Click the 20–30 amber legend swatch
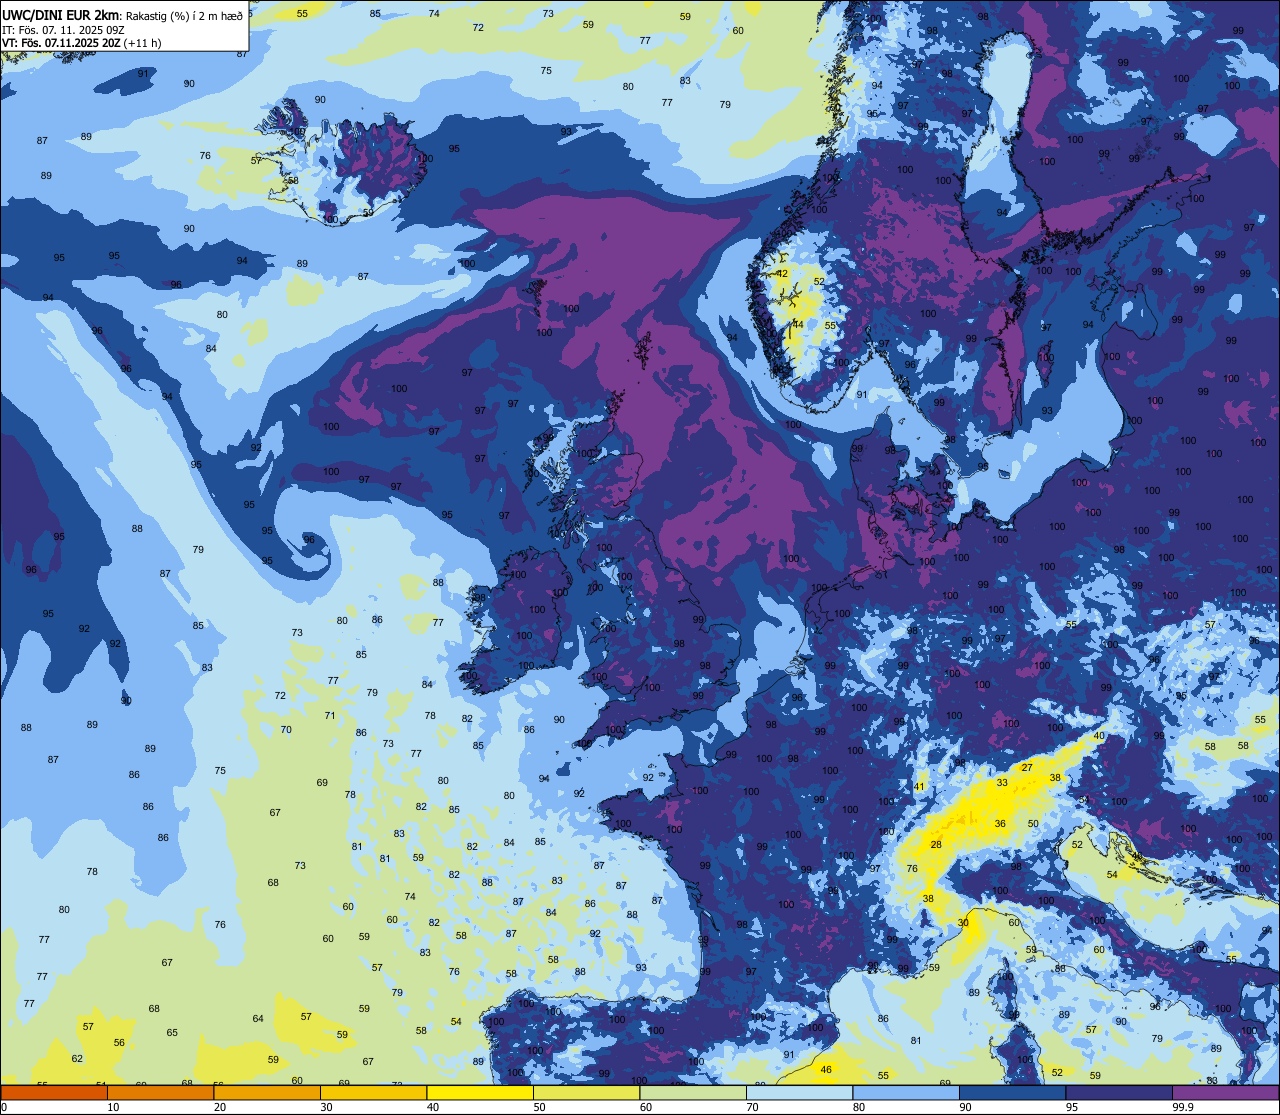Viewport: 1280px width, 1115px height. [267, 1092]
